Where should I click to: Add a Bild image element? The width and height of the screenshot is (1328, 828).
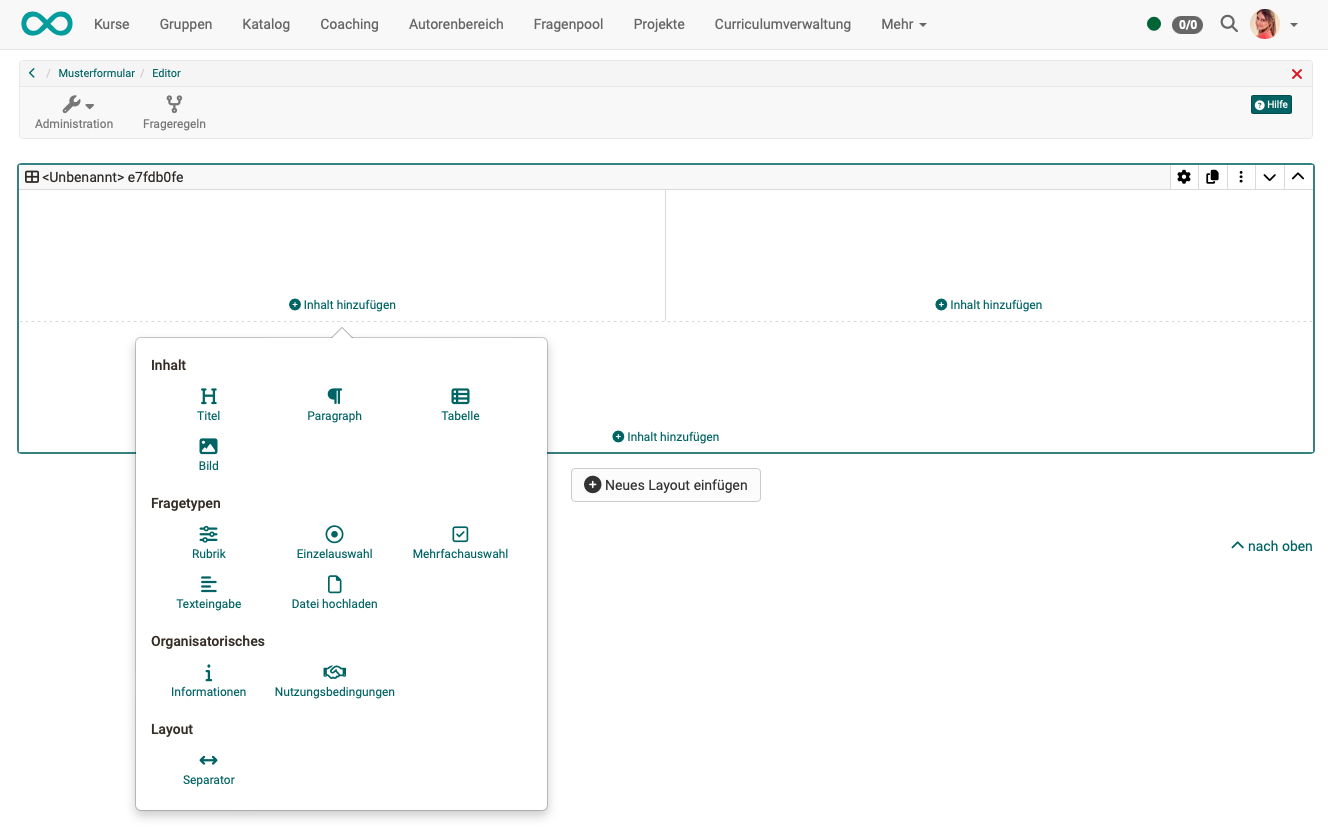coord(208,454)
